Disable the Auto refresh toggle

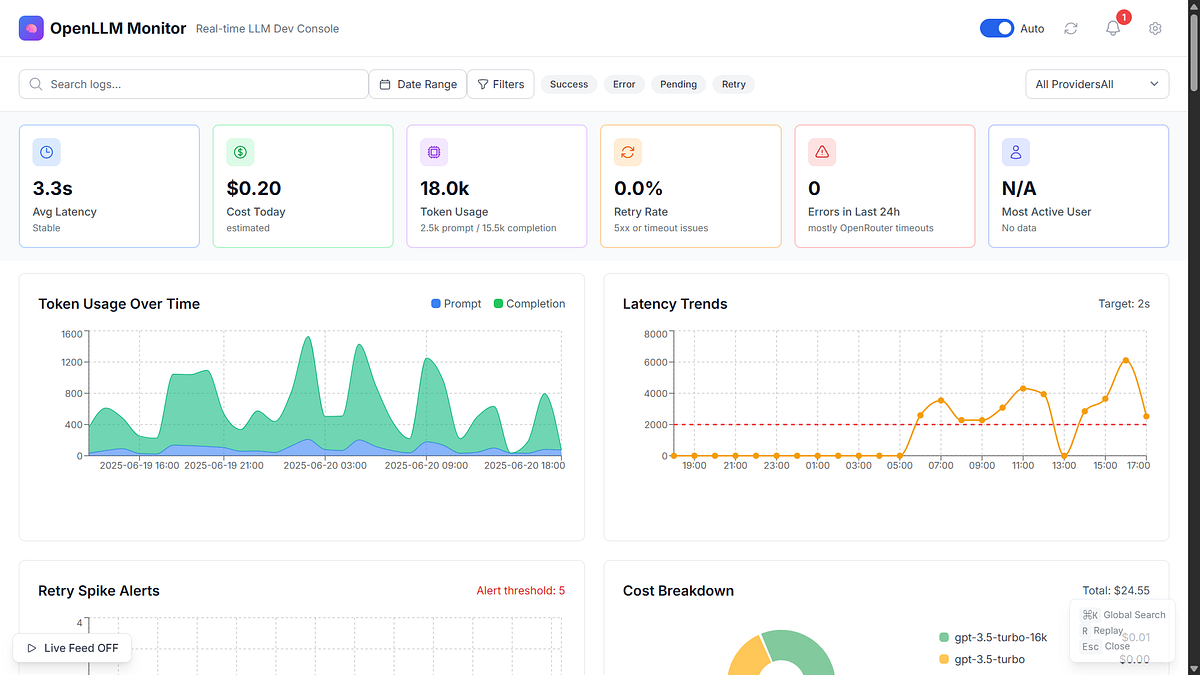pyautogui.click(x=996, y=28)
